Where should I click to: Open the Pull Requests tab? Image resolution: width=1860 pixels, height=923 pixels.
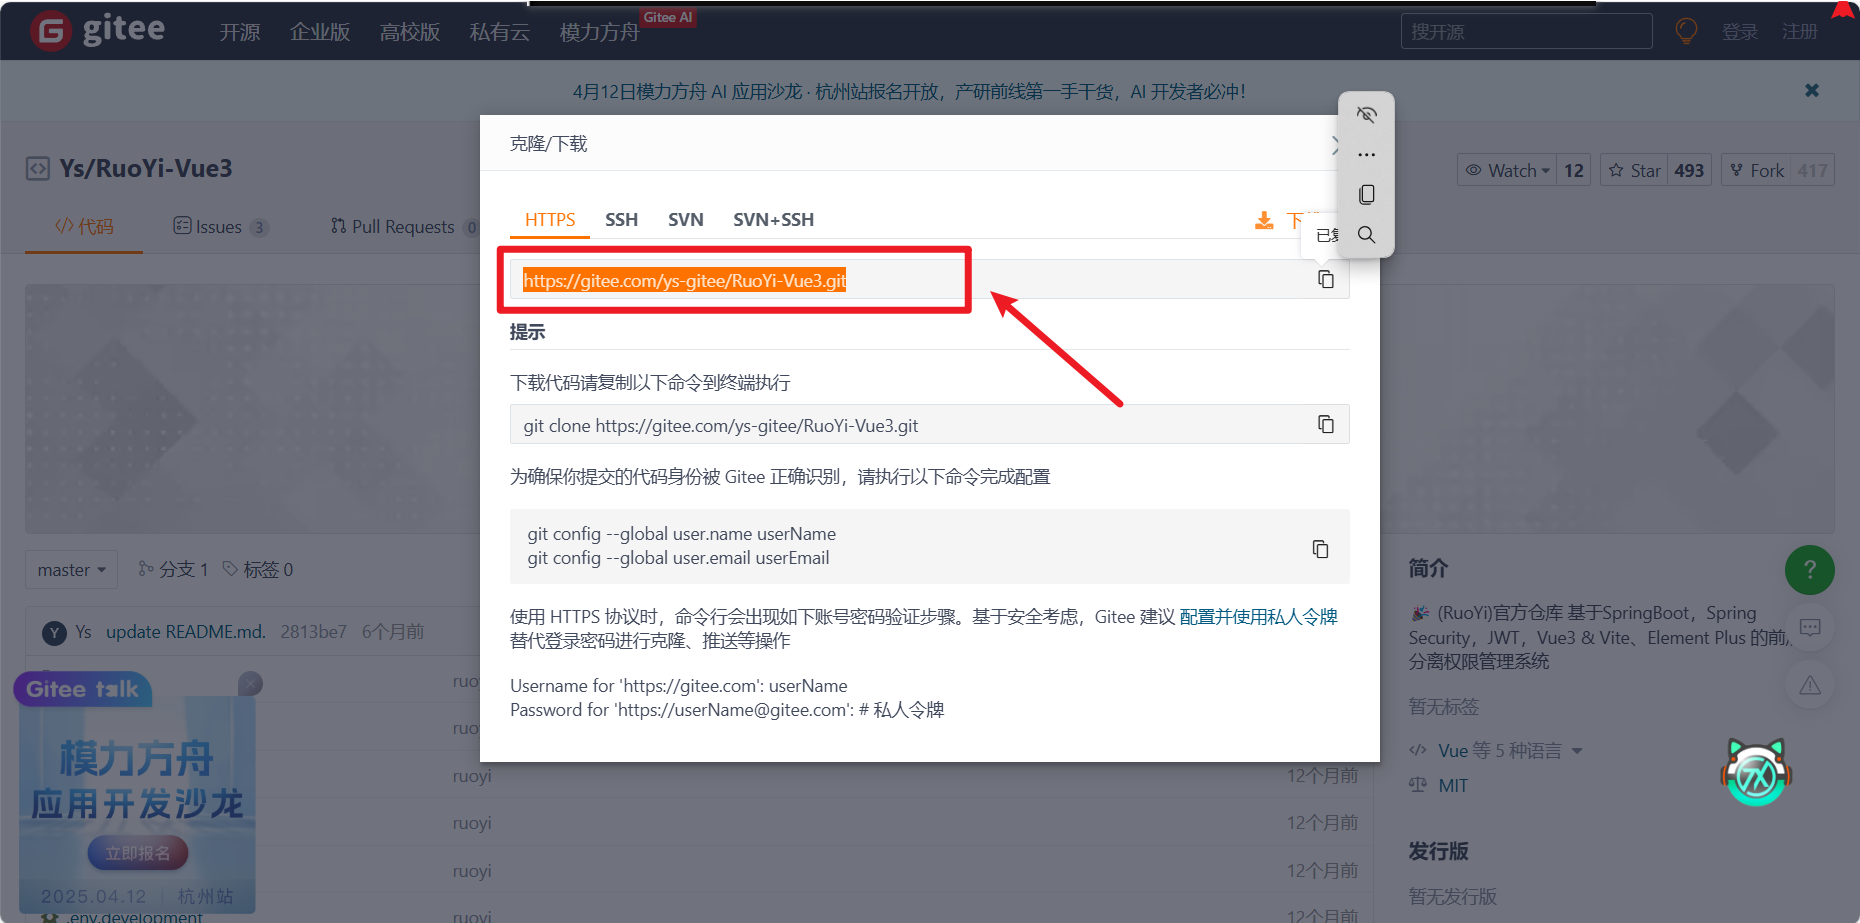pos(404,227)
